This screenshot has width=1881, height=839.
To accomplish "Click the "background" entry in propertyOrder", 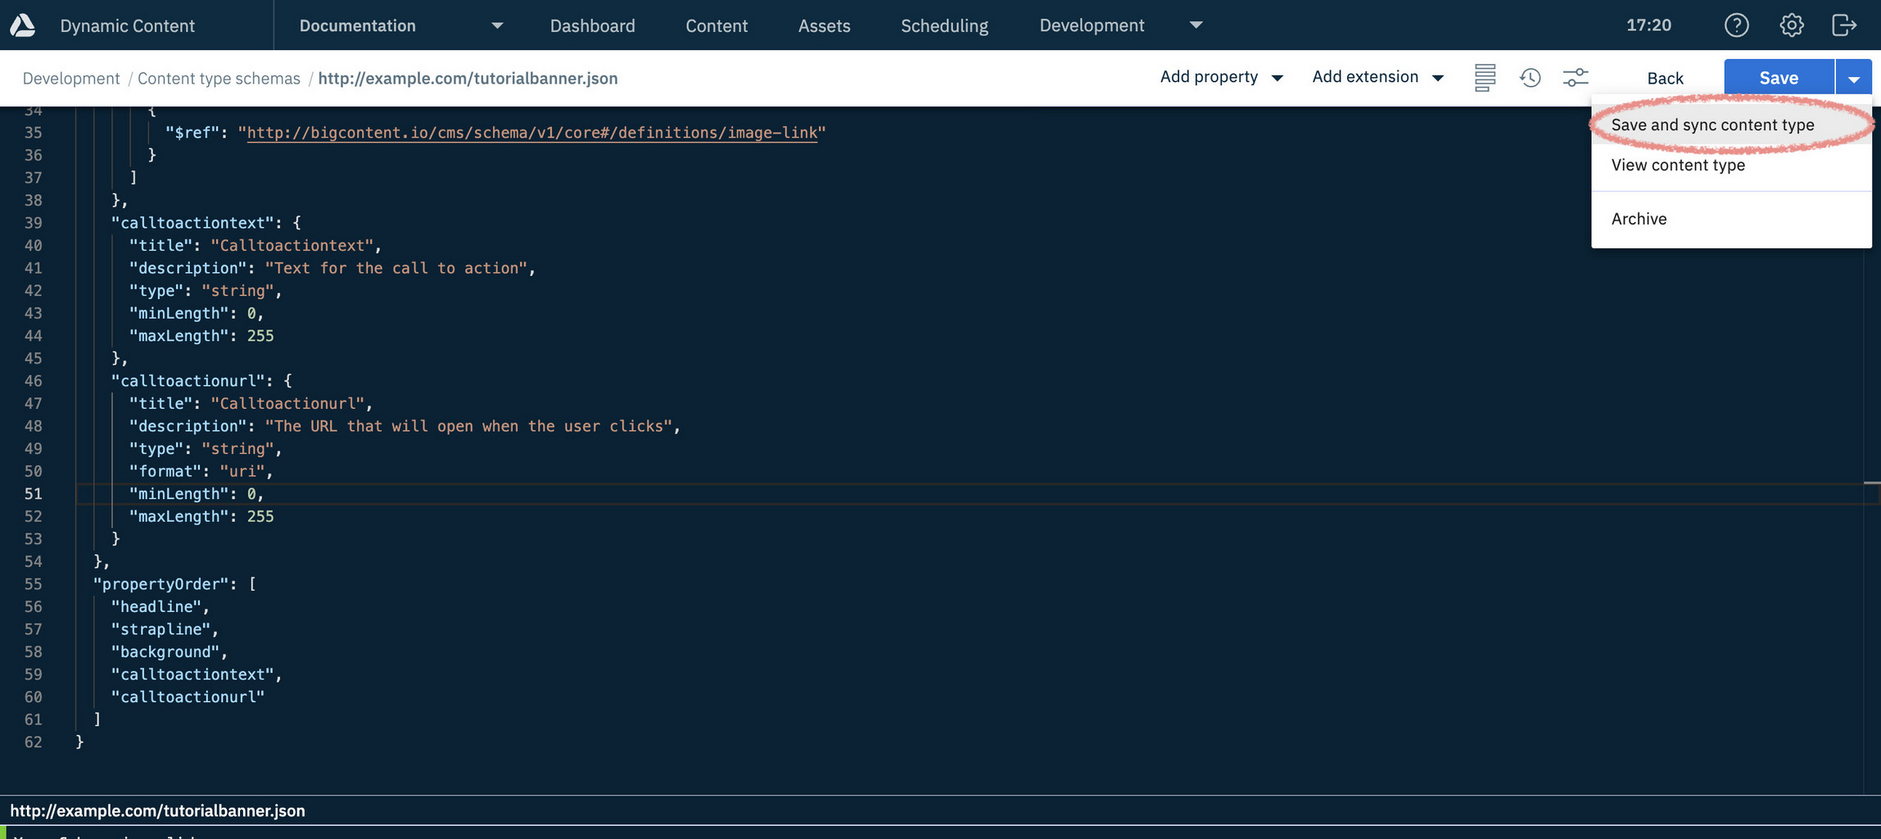I will click(165, 652).
